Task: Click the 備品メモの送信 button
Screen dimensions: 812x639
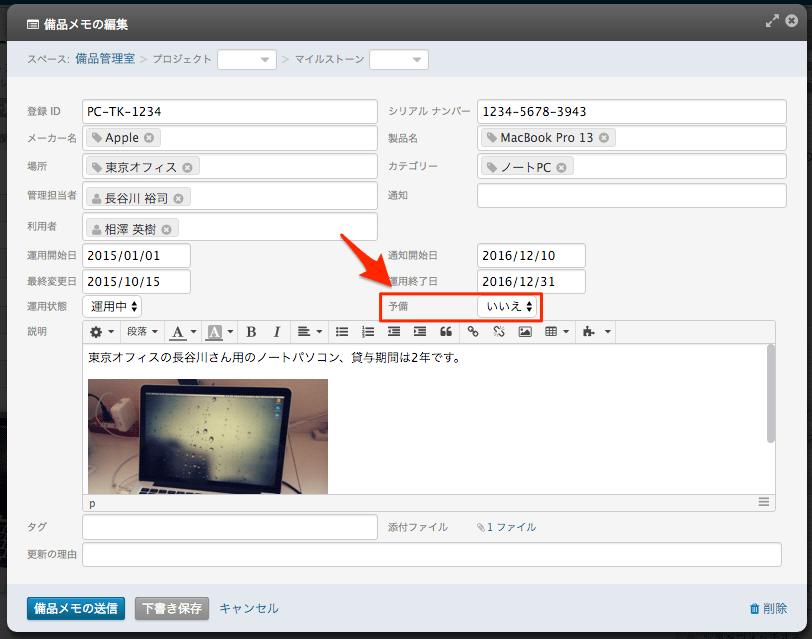Action: 76,608
